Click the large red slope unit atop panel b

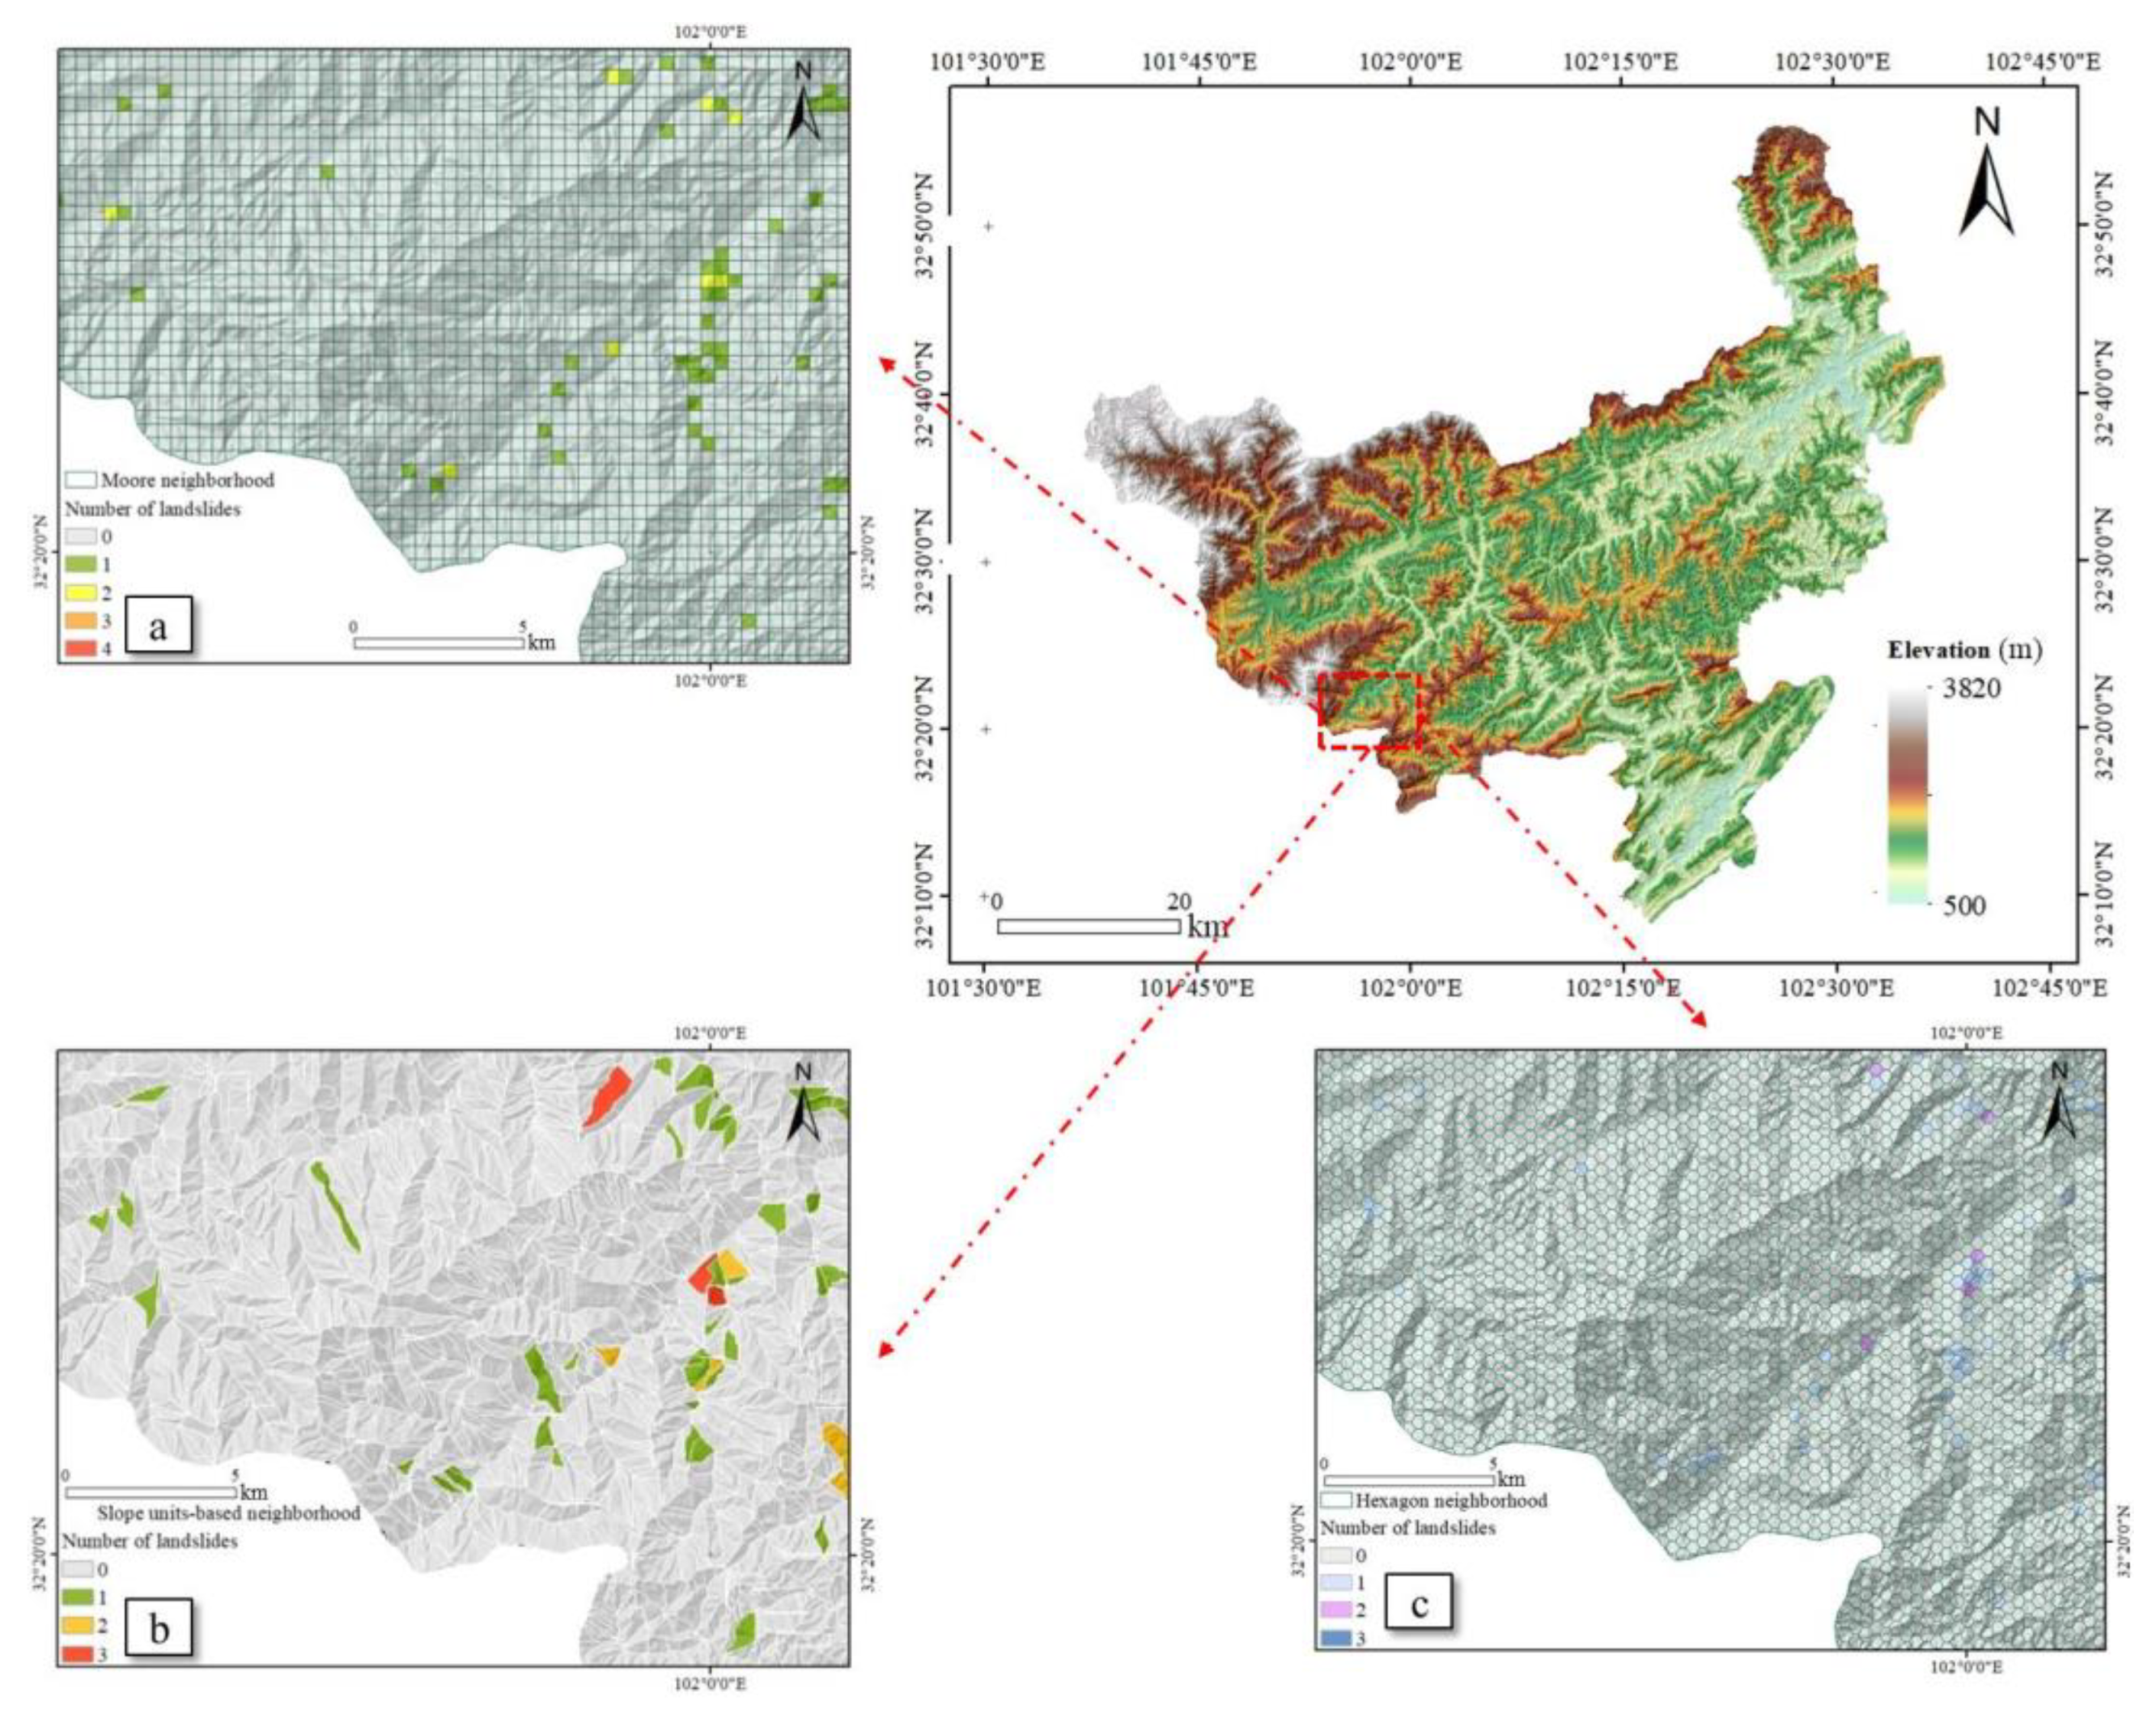tap(608, 1095)
